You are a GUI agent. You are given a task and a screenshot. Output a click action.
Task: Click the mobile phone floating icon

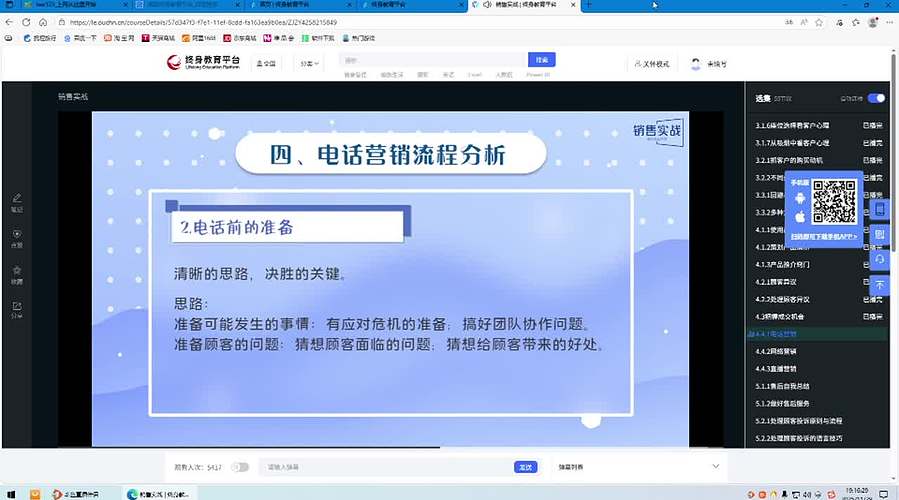(880, 209)
